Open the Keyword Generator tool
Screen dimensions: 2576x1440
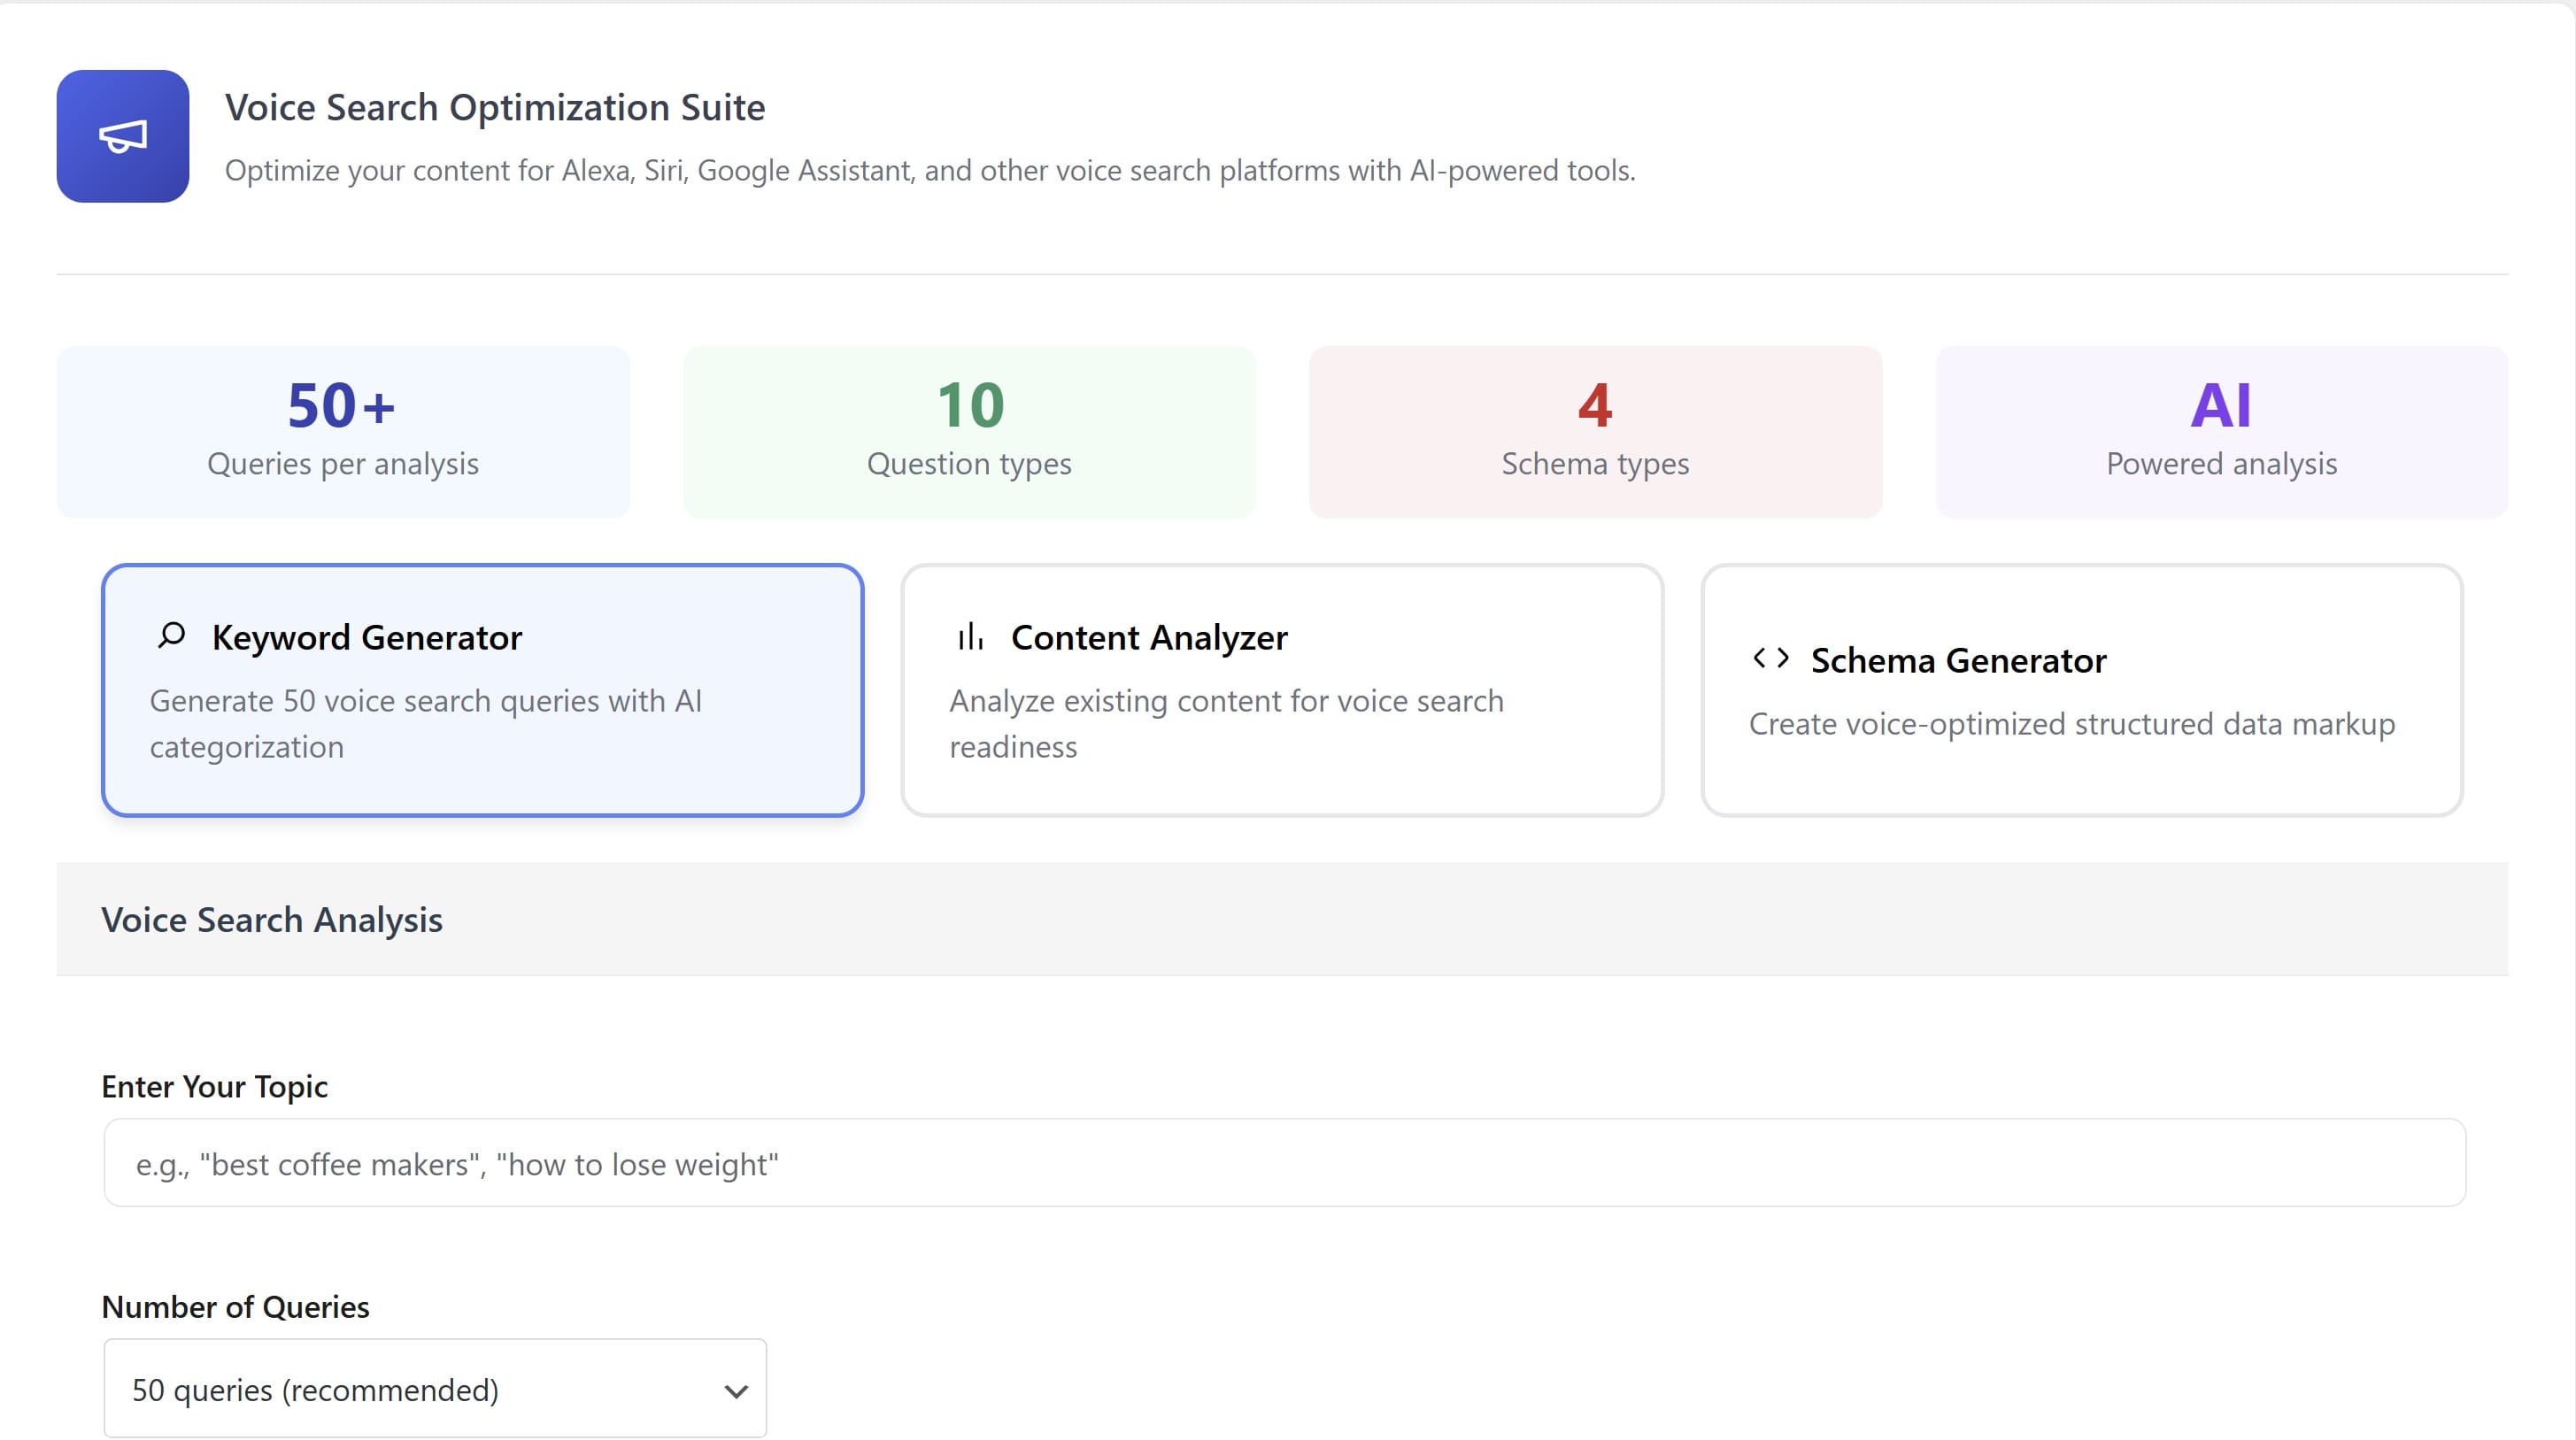(x=483, y=690)
